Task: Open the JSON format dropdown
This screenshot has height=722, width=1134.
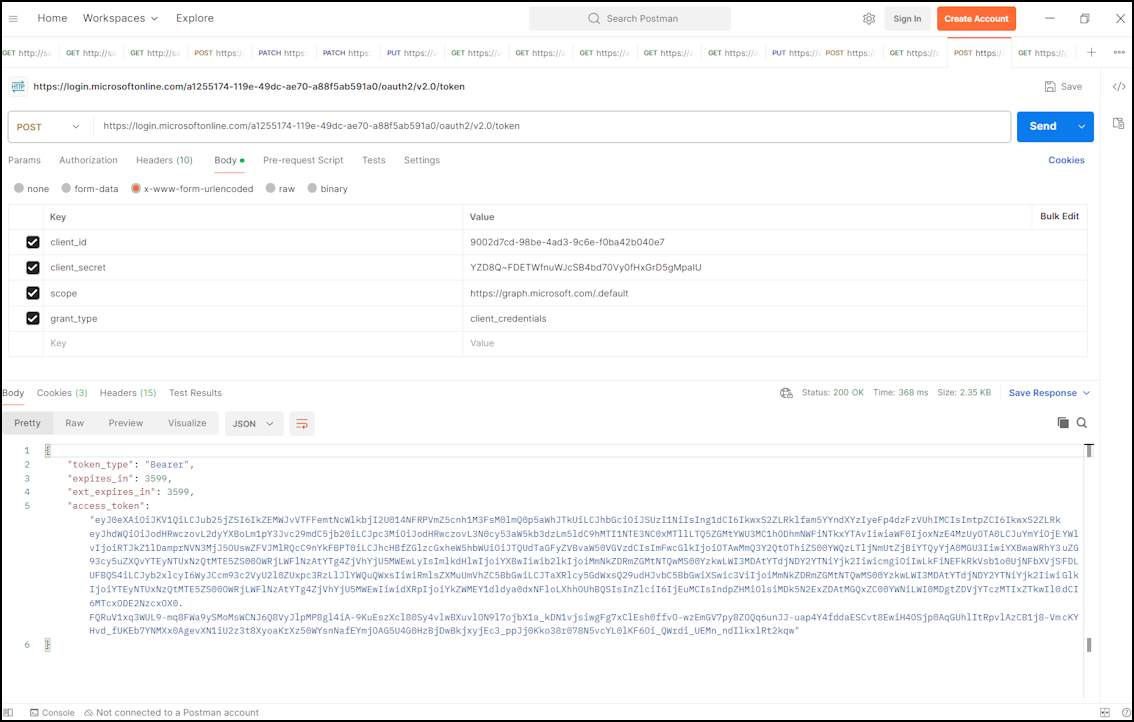Action: coord(253,424)
